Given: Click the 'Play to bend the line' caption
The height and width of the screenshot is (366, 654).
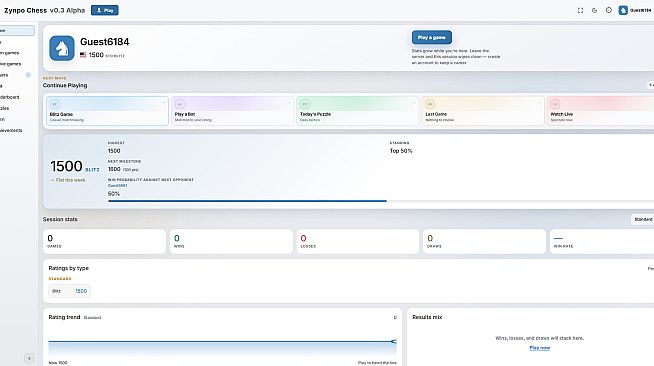Looking at the screenshot, I should pyautogui.click(x=377, y=363).
